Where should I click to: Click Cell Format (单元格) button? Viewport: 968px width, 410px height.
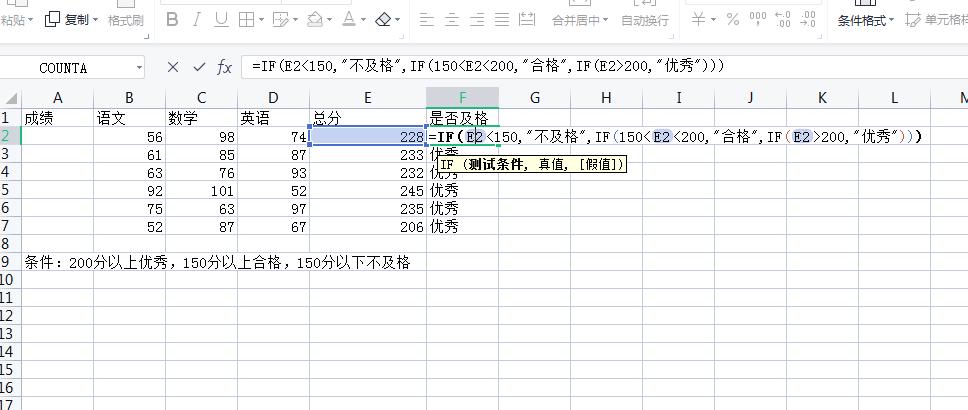pos(936,20)
